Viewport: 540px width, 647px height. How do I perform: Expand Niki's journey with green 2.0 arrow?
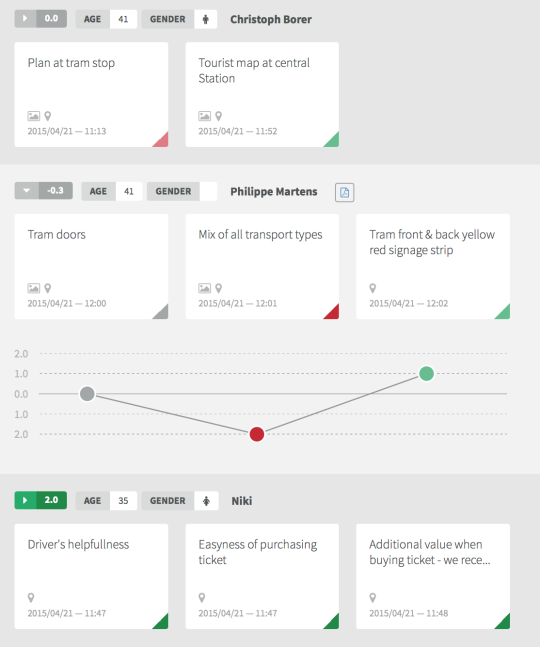tap(25, 500)
